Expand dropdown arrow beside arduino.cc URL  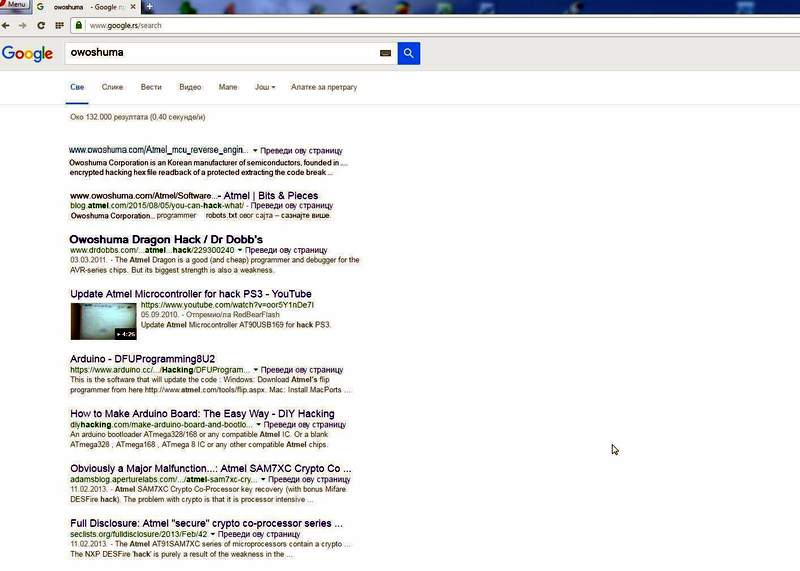click(x=256, y=369)
